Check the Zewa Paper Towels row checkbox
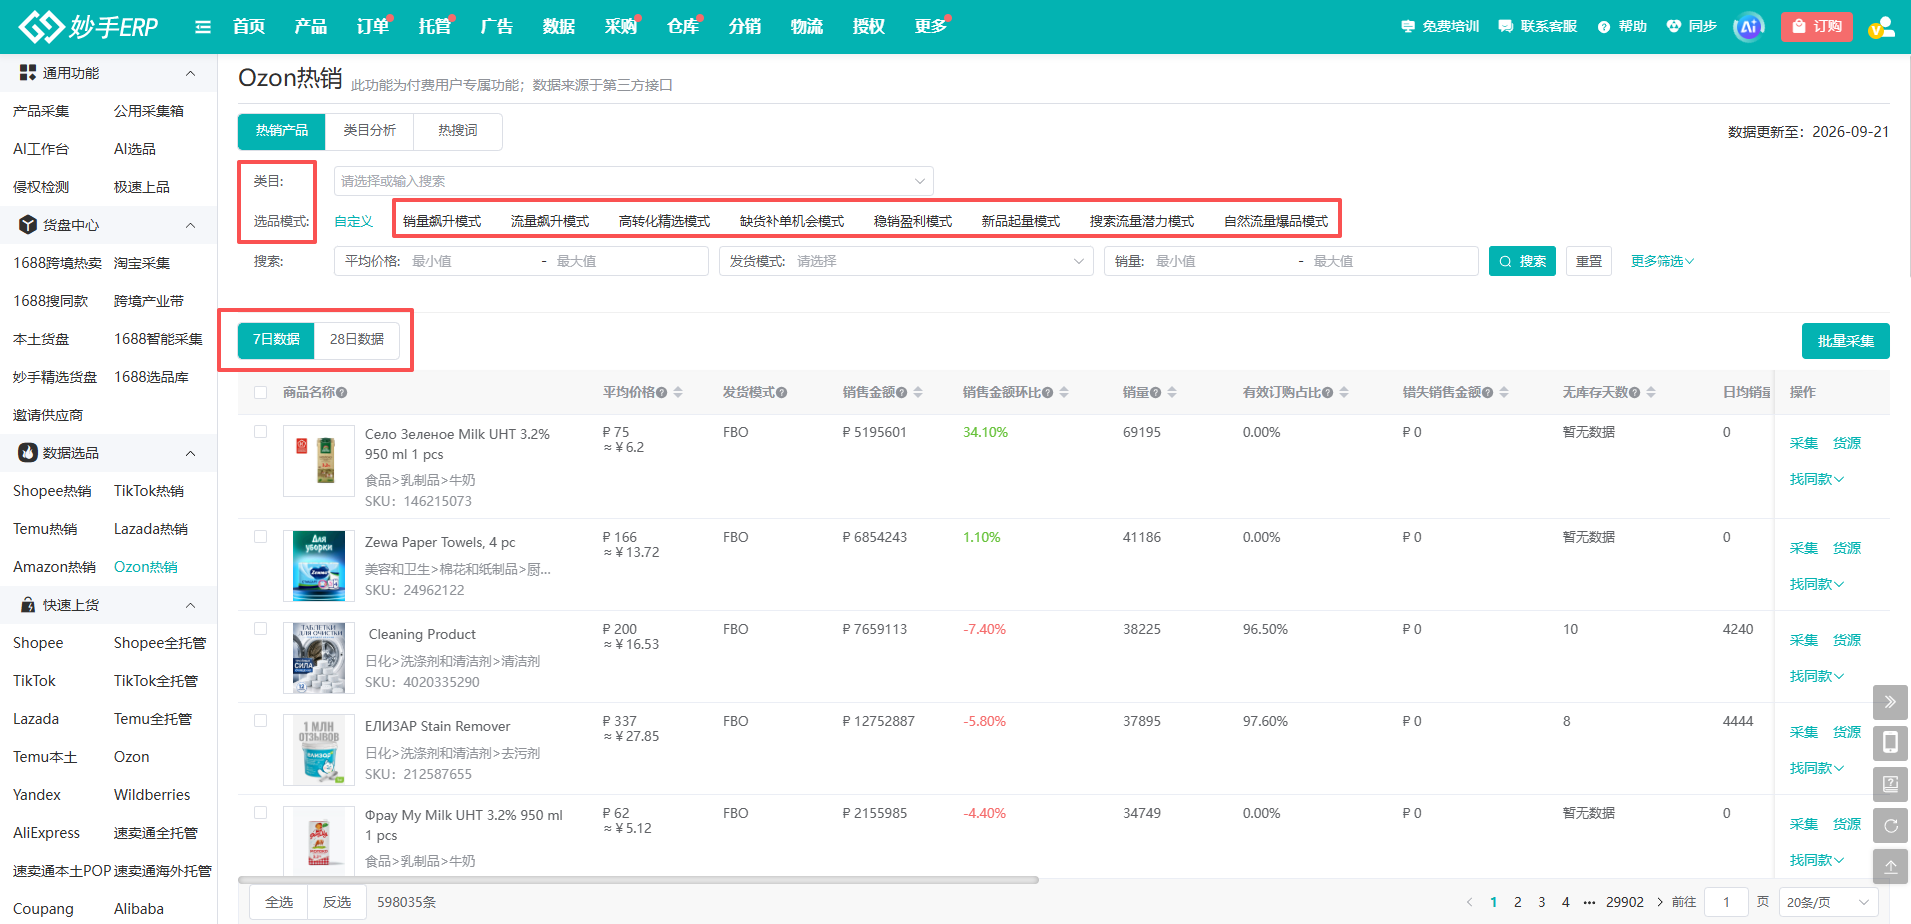Image resolution: width=1911 pixels, height=924 pixels. tap(261, 537)
